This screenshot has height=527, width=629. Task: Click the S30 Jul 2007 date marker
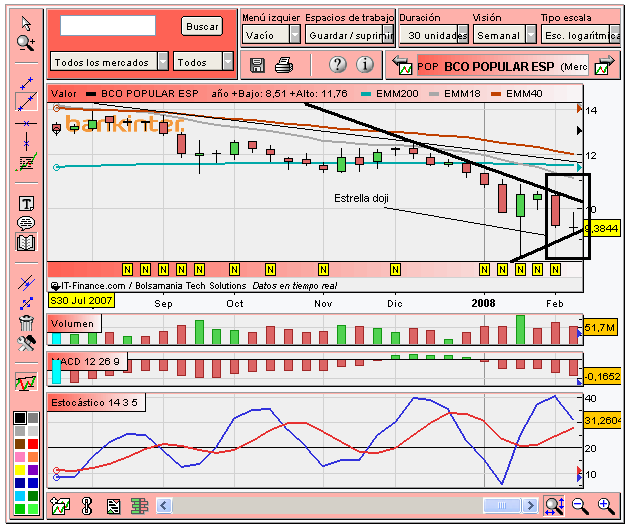[81, 300]
